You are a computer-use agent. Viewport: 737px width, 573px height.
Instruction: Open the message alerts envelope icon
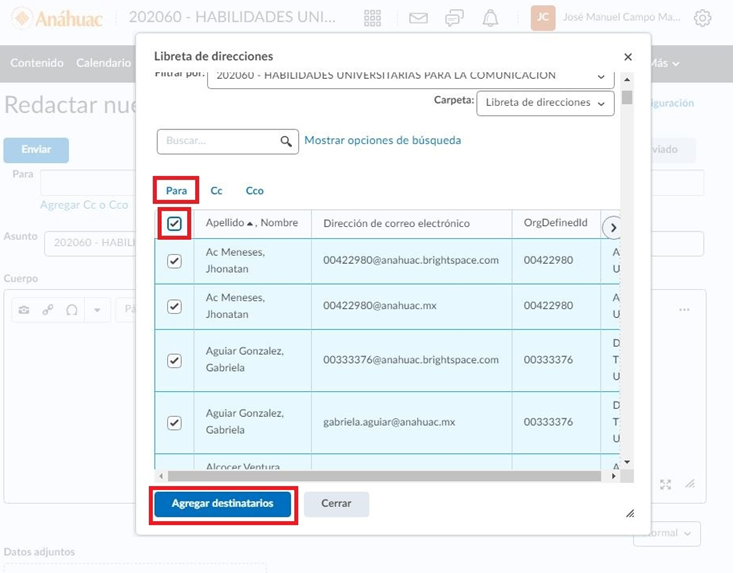(x=418, y=18)
